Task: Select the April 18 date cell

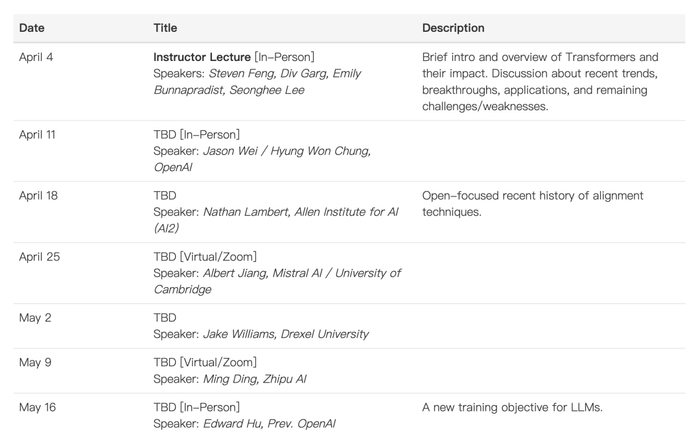Action: (x=38, y=195)
